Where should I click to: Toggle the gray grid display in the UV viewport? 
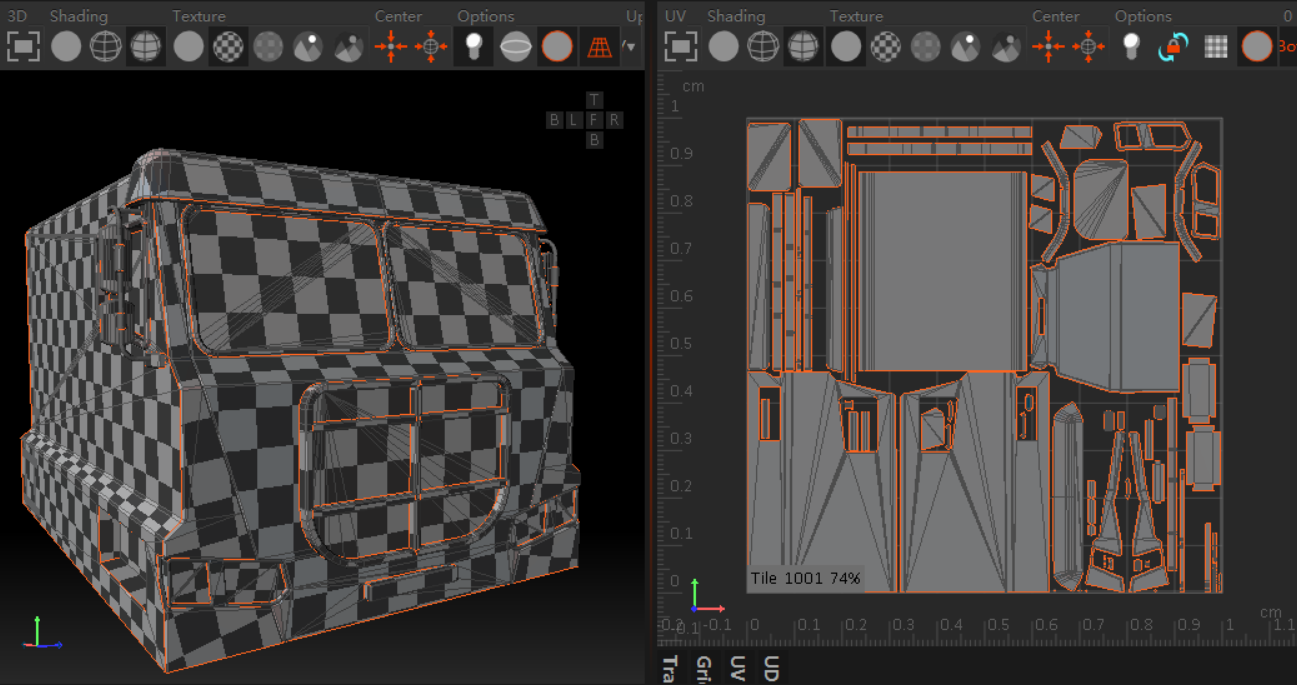pos(1215,47)
